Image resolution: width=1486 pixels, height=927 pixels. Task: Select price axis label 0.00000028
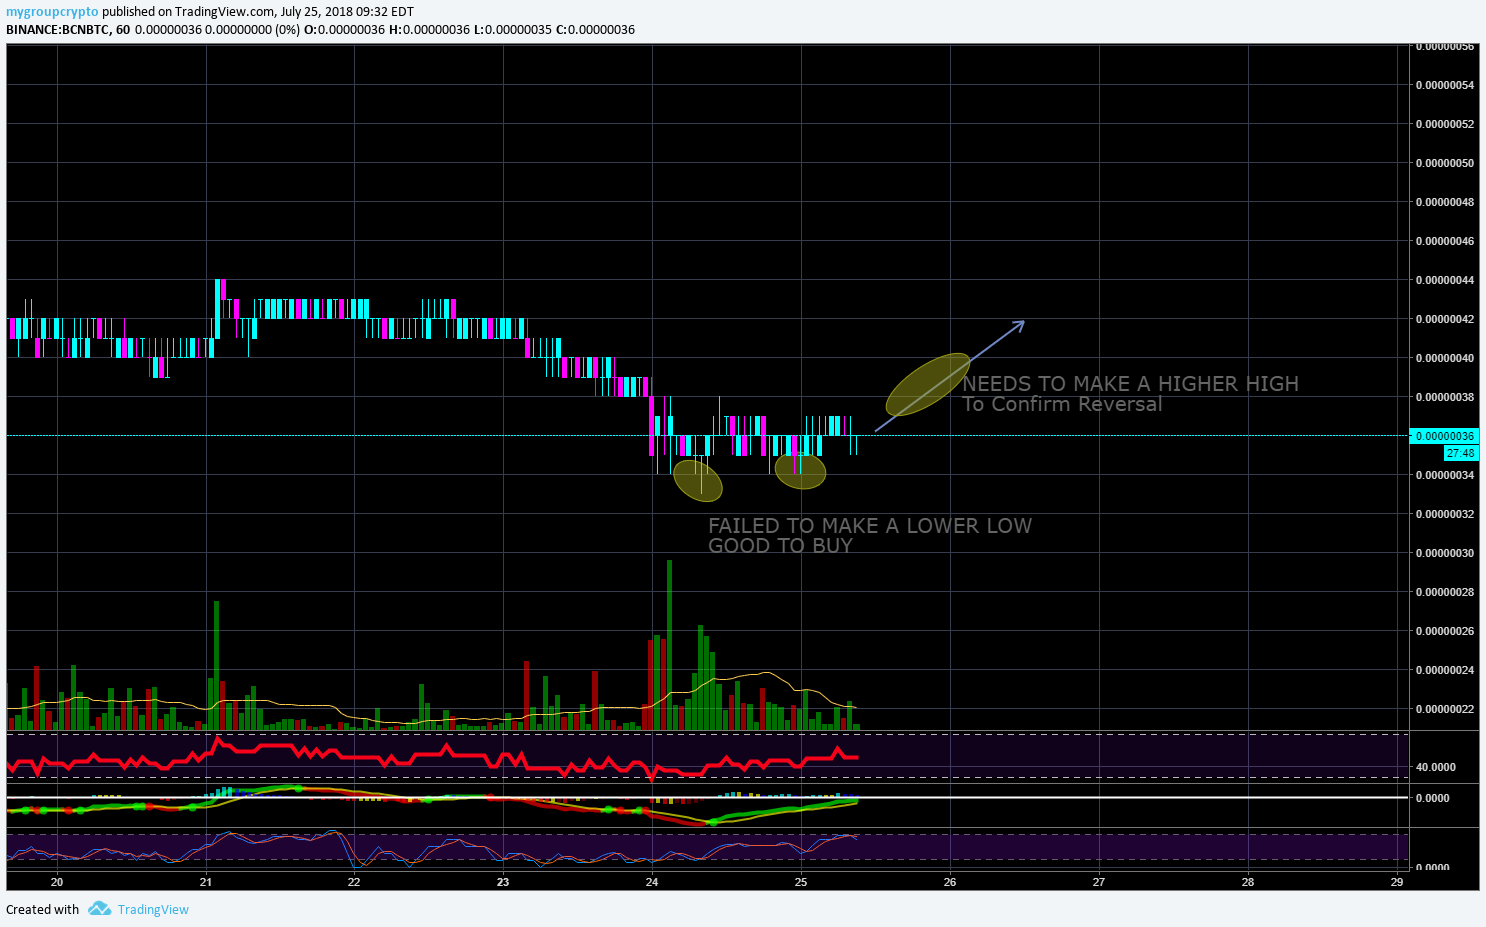pyautogui.click(x=1444, y=592)
